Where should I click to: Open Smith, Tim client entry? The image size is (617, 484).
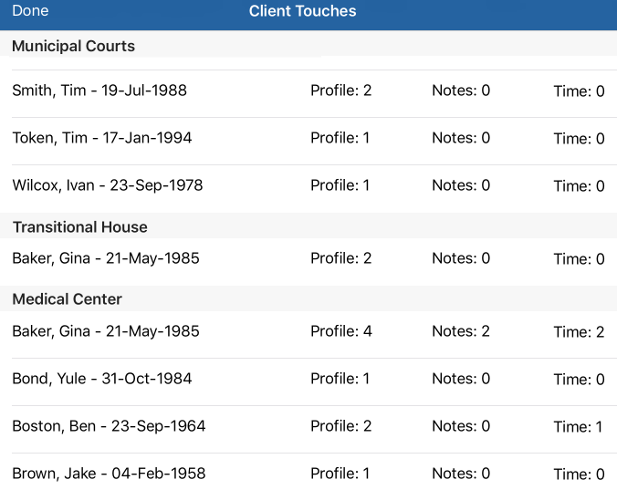[99, 91]
